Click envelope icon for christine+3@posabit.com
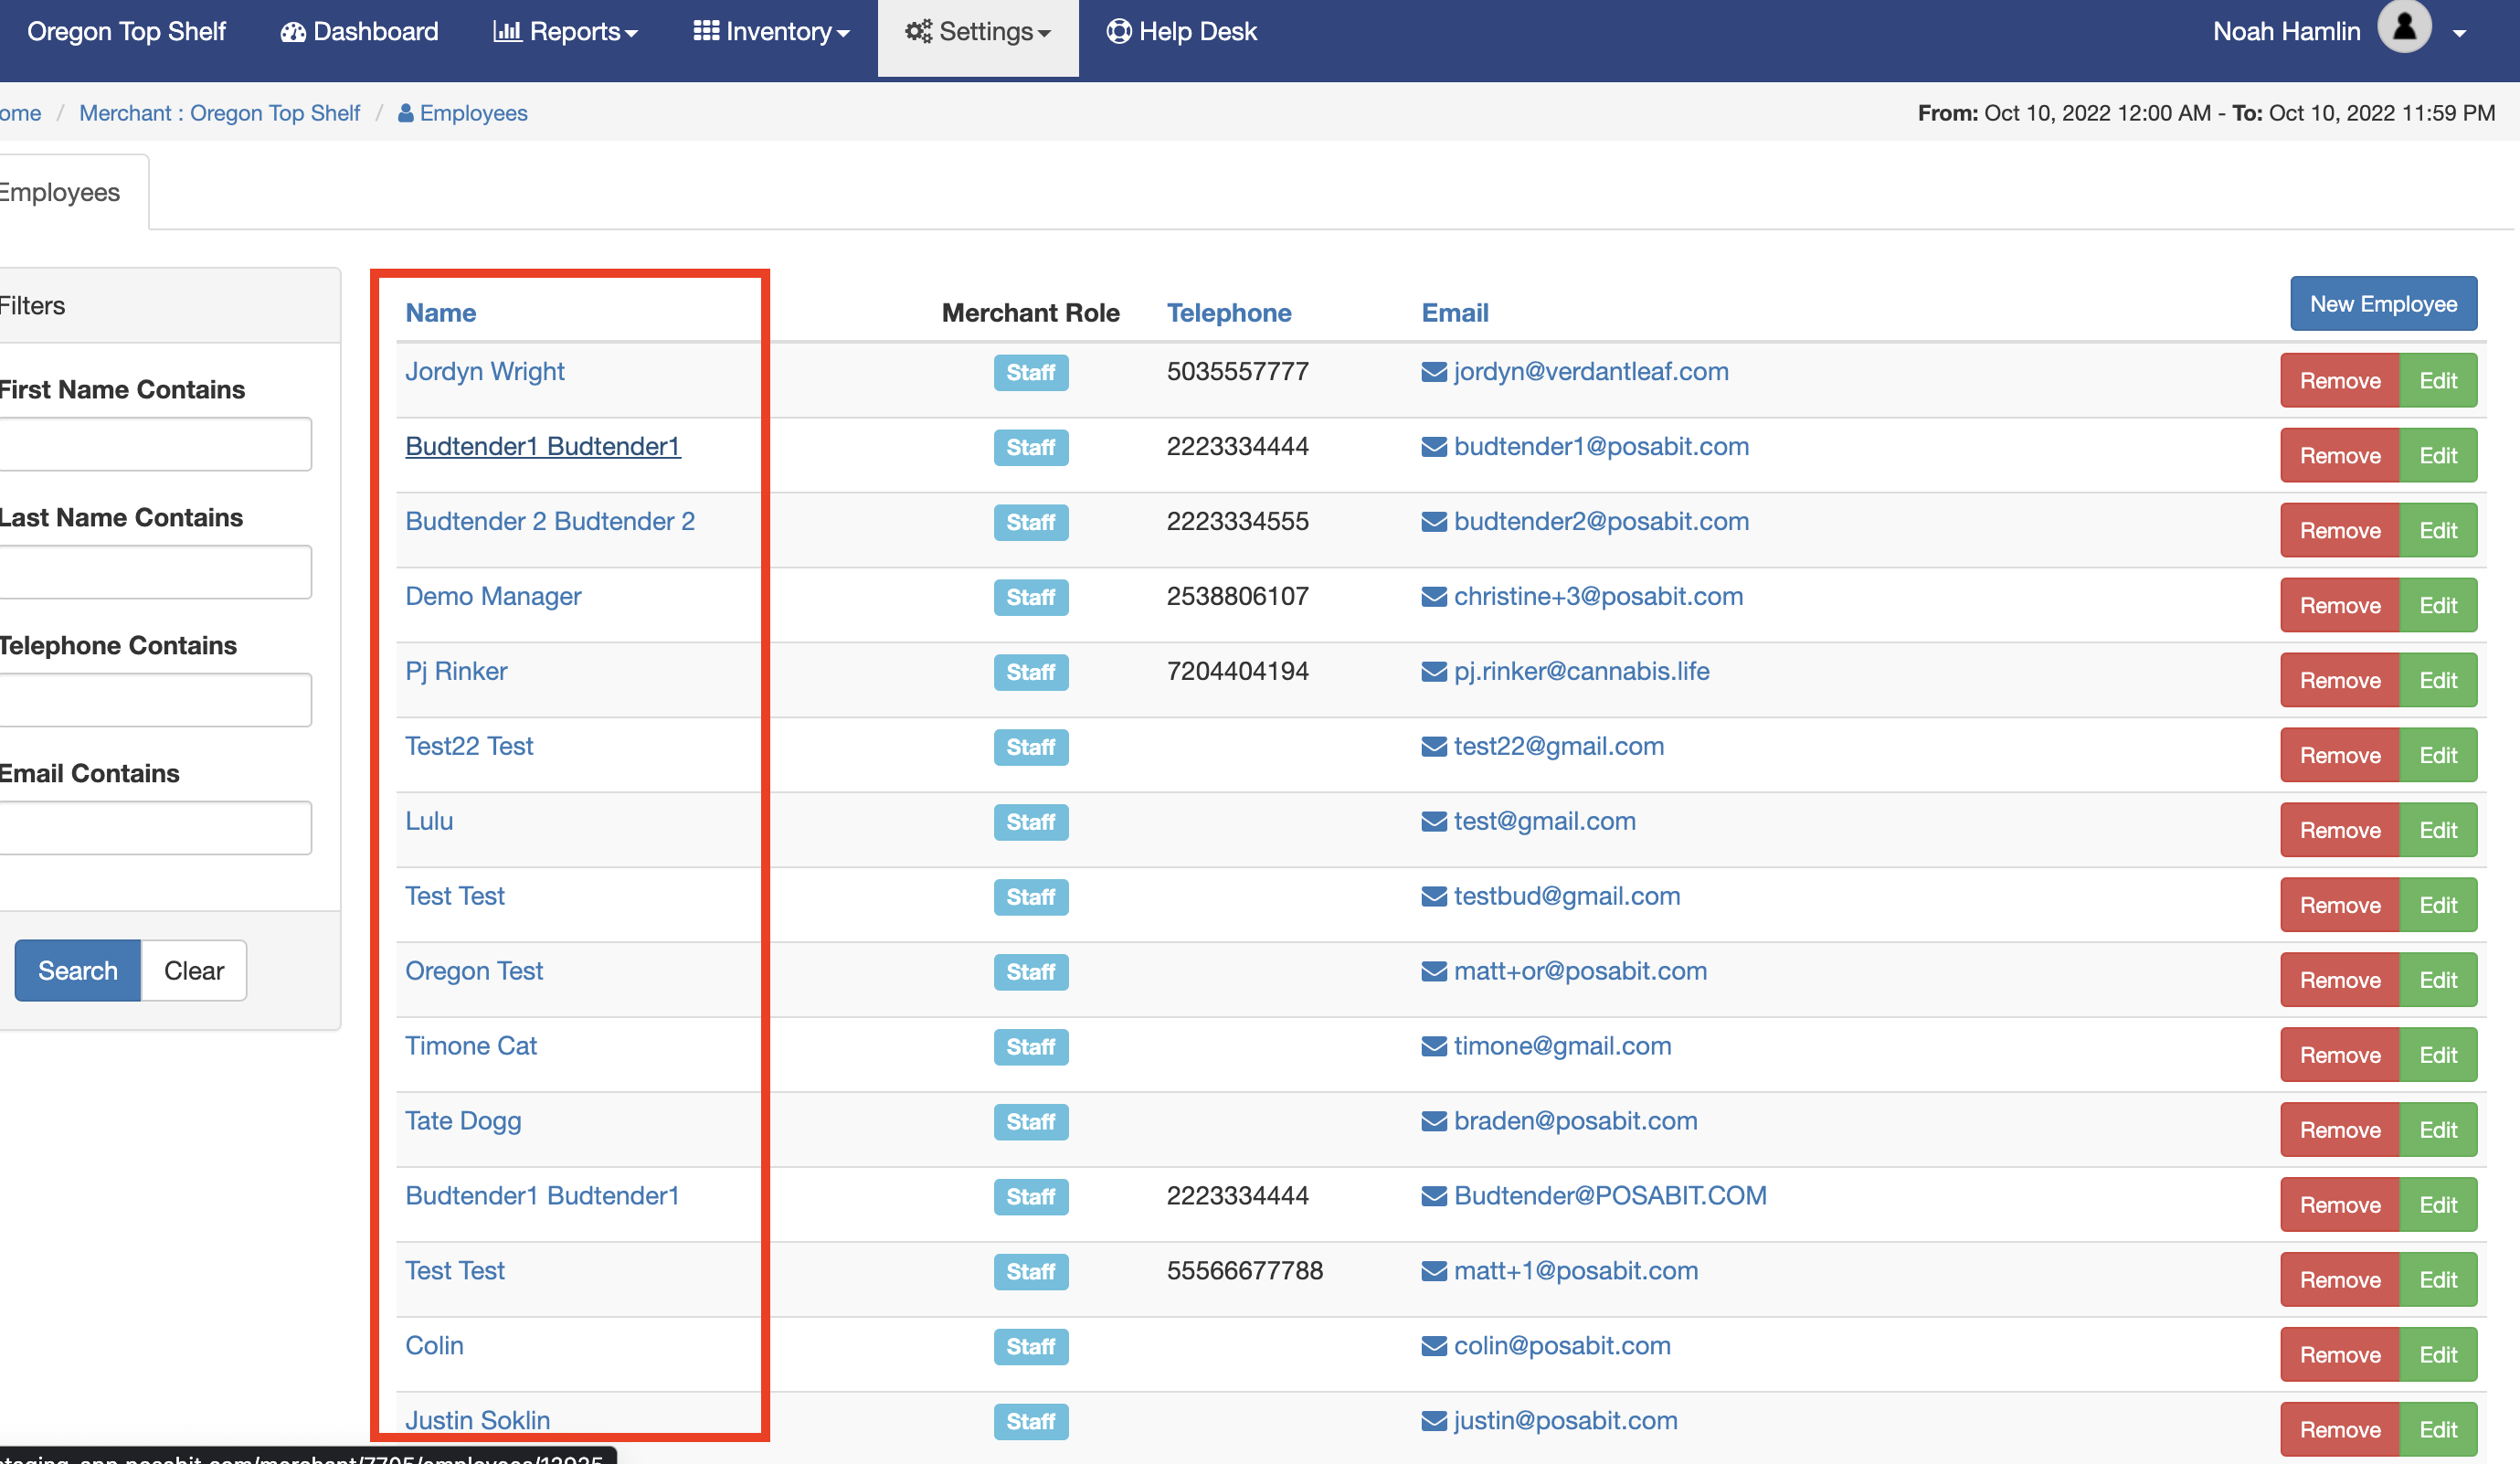This screenshot has height=1464, width=2520. click(1434, 597)
